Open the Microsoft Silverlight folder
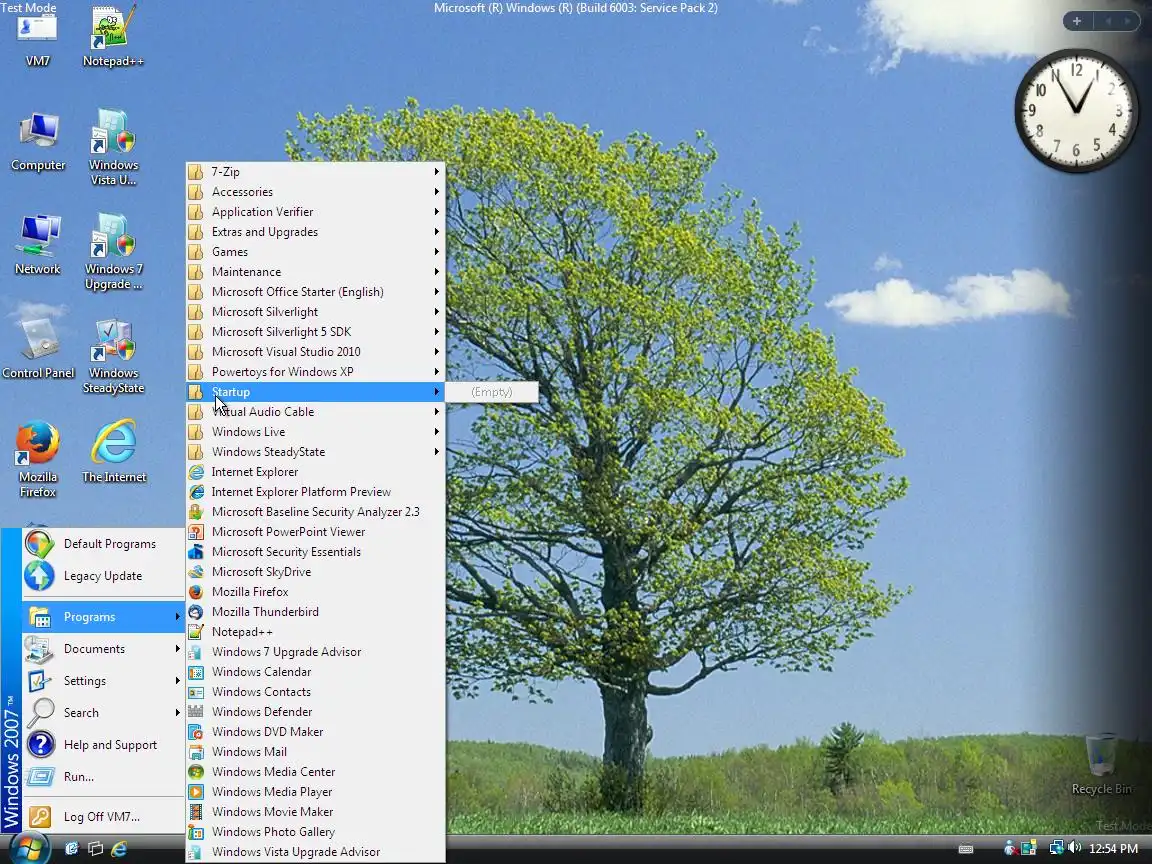Viewport: 1152px width, 864px height. pos(315,312)
